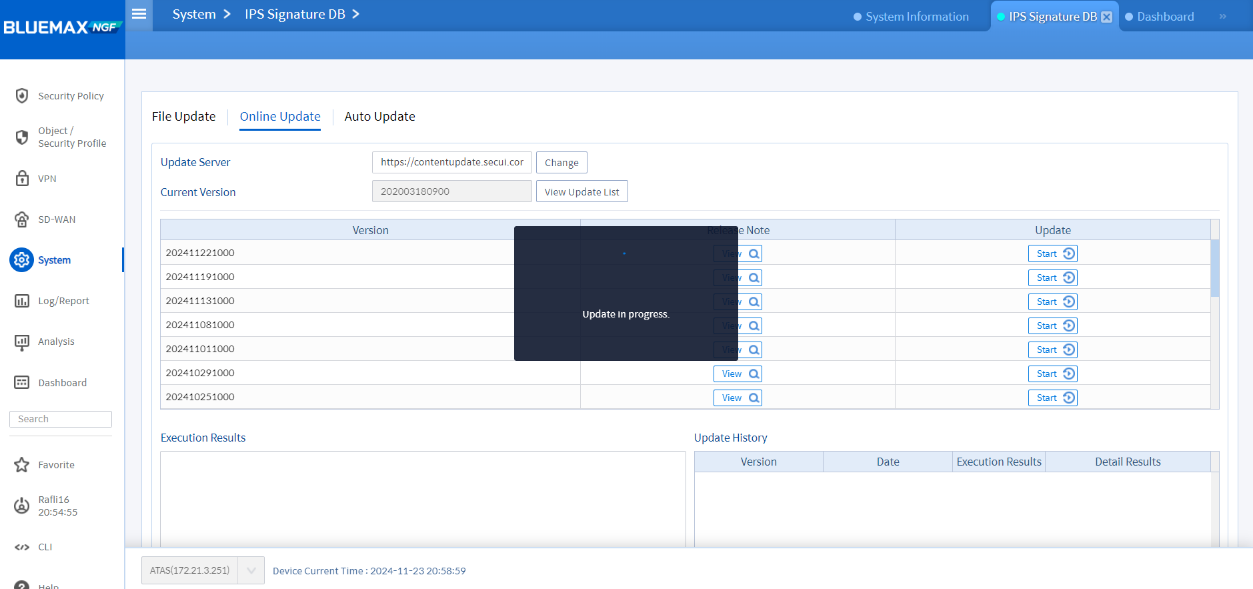Open the Log/Report chart icon

tap(21, 301)
